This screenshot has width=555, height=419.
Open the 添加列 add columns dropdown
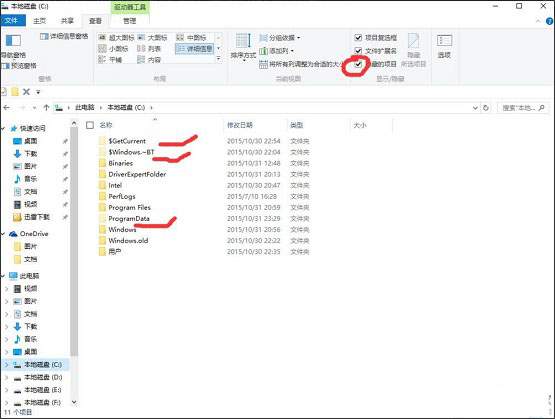pos(276,51)
